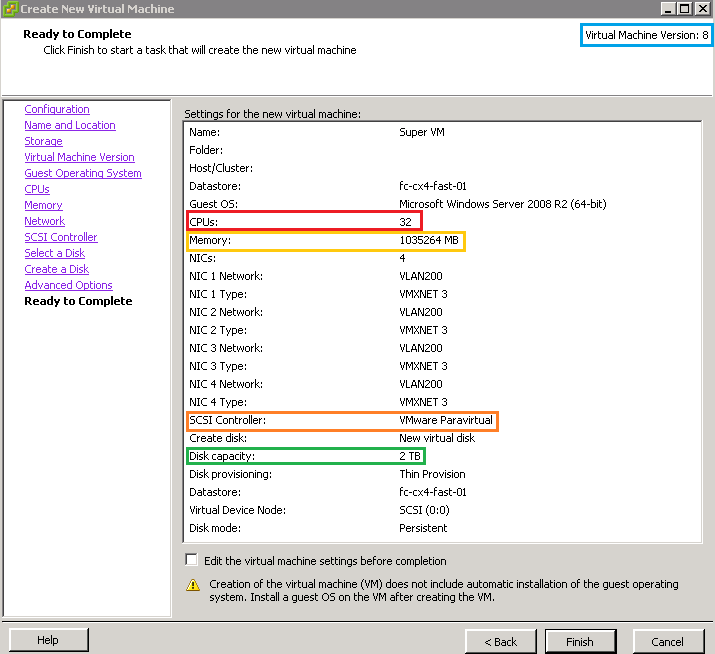Screen dimensions: 715x654
Task: Click Finish to create the VM
Action: point(580,642)
